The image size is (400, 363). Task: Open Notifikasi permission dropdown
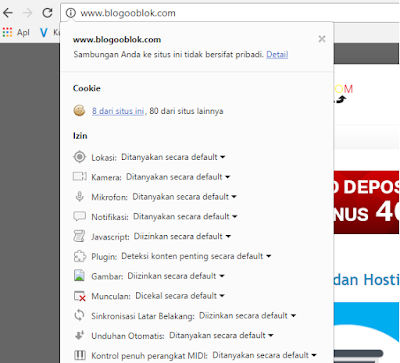[185, 216]
